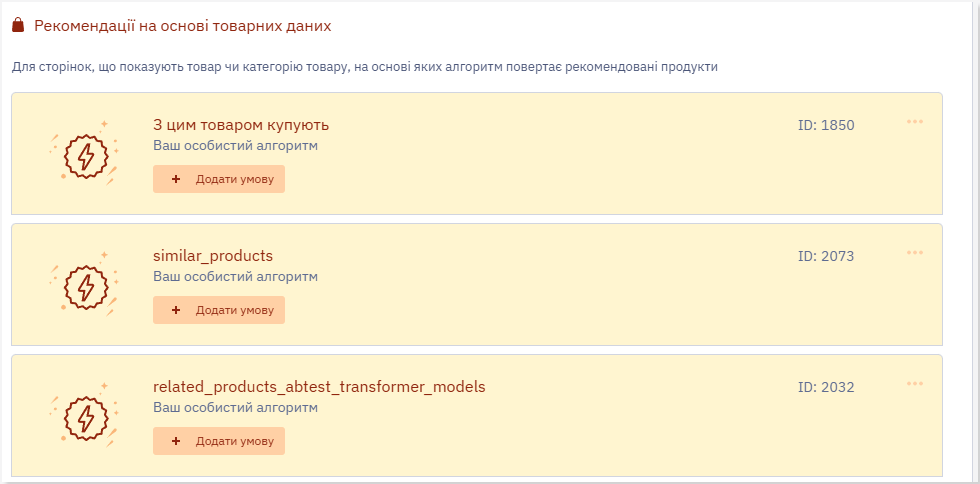Click the 'ID: 2073' label
This screenshot has width=980, height=484.
pos(826,256)
